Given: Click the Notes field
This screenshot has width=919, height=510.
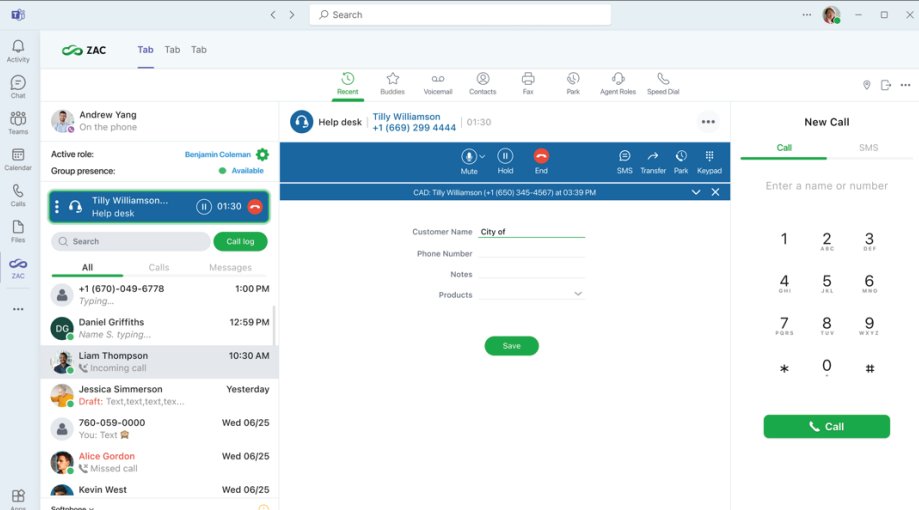Looking at the screenshot, I should pyautogui.click(x=532, y=274).
